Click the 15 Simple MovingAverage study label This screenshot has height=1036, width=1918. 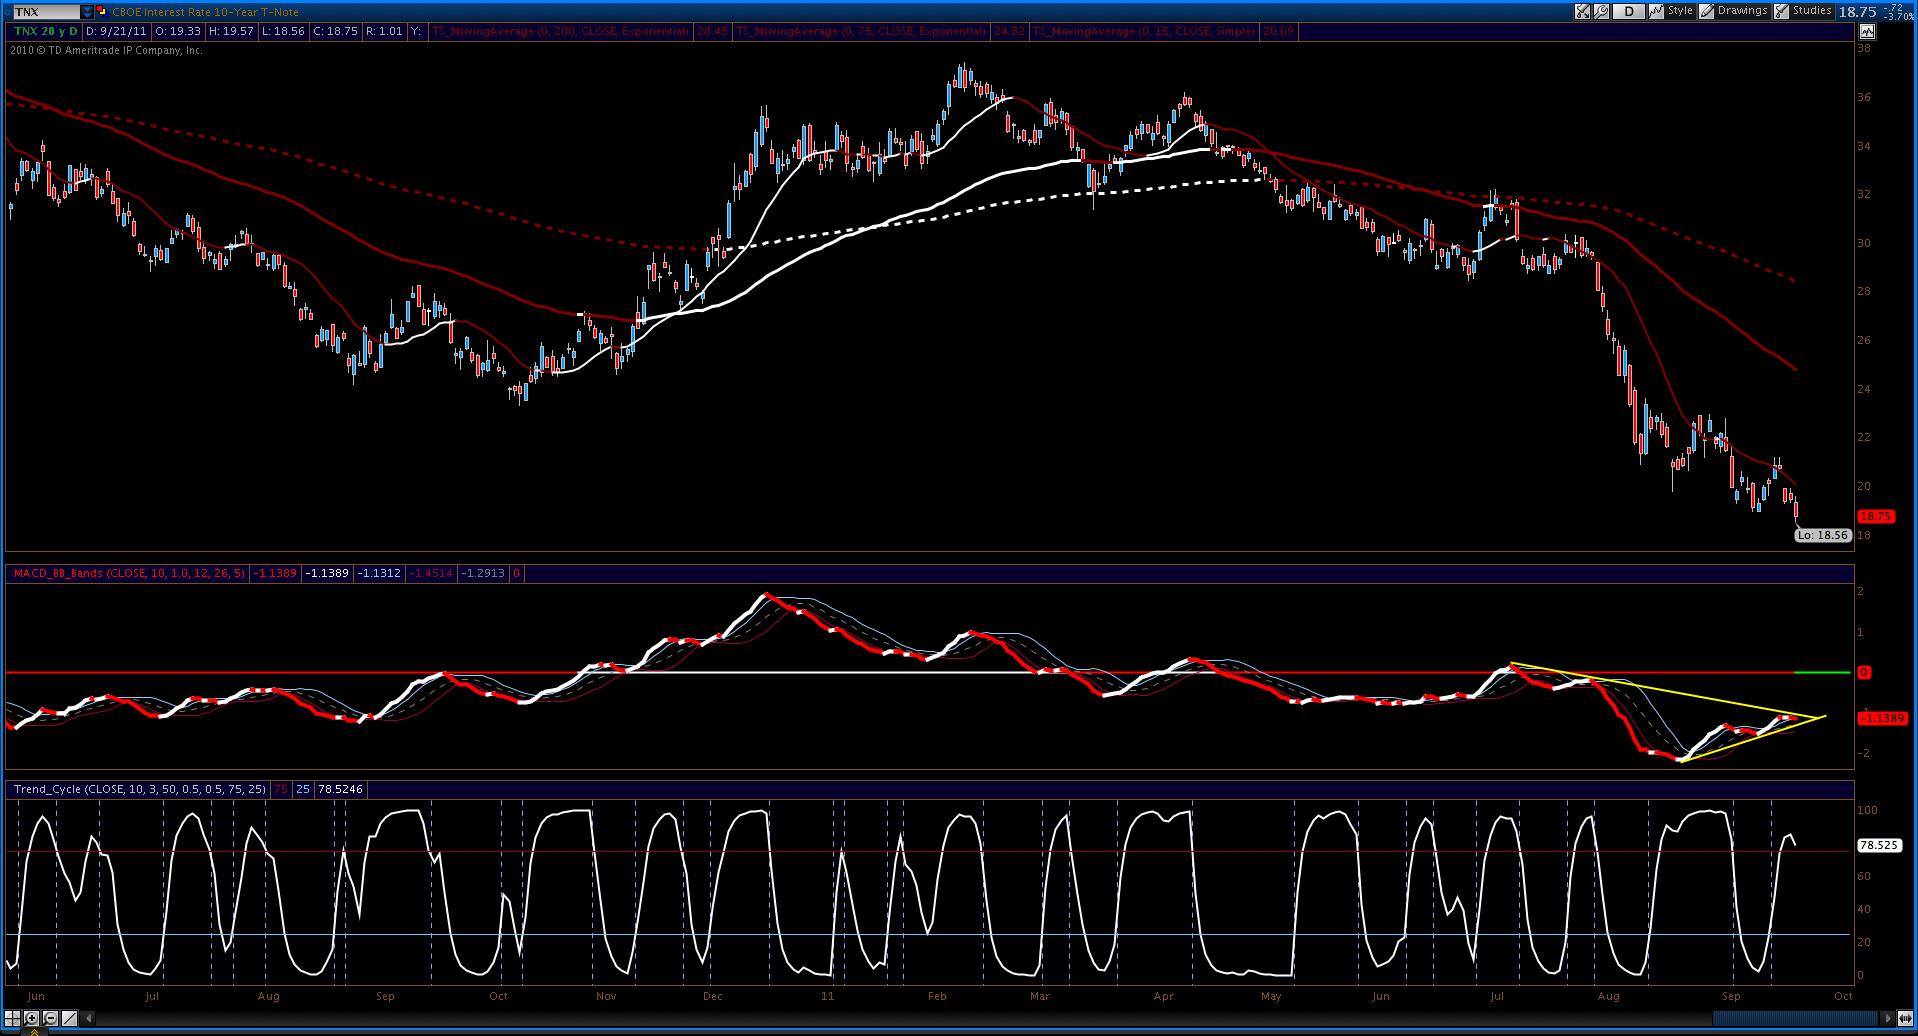pos(1144,31)
